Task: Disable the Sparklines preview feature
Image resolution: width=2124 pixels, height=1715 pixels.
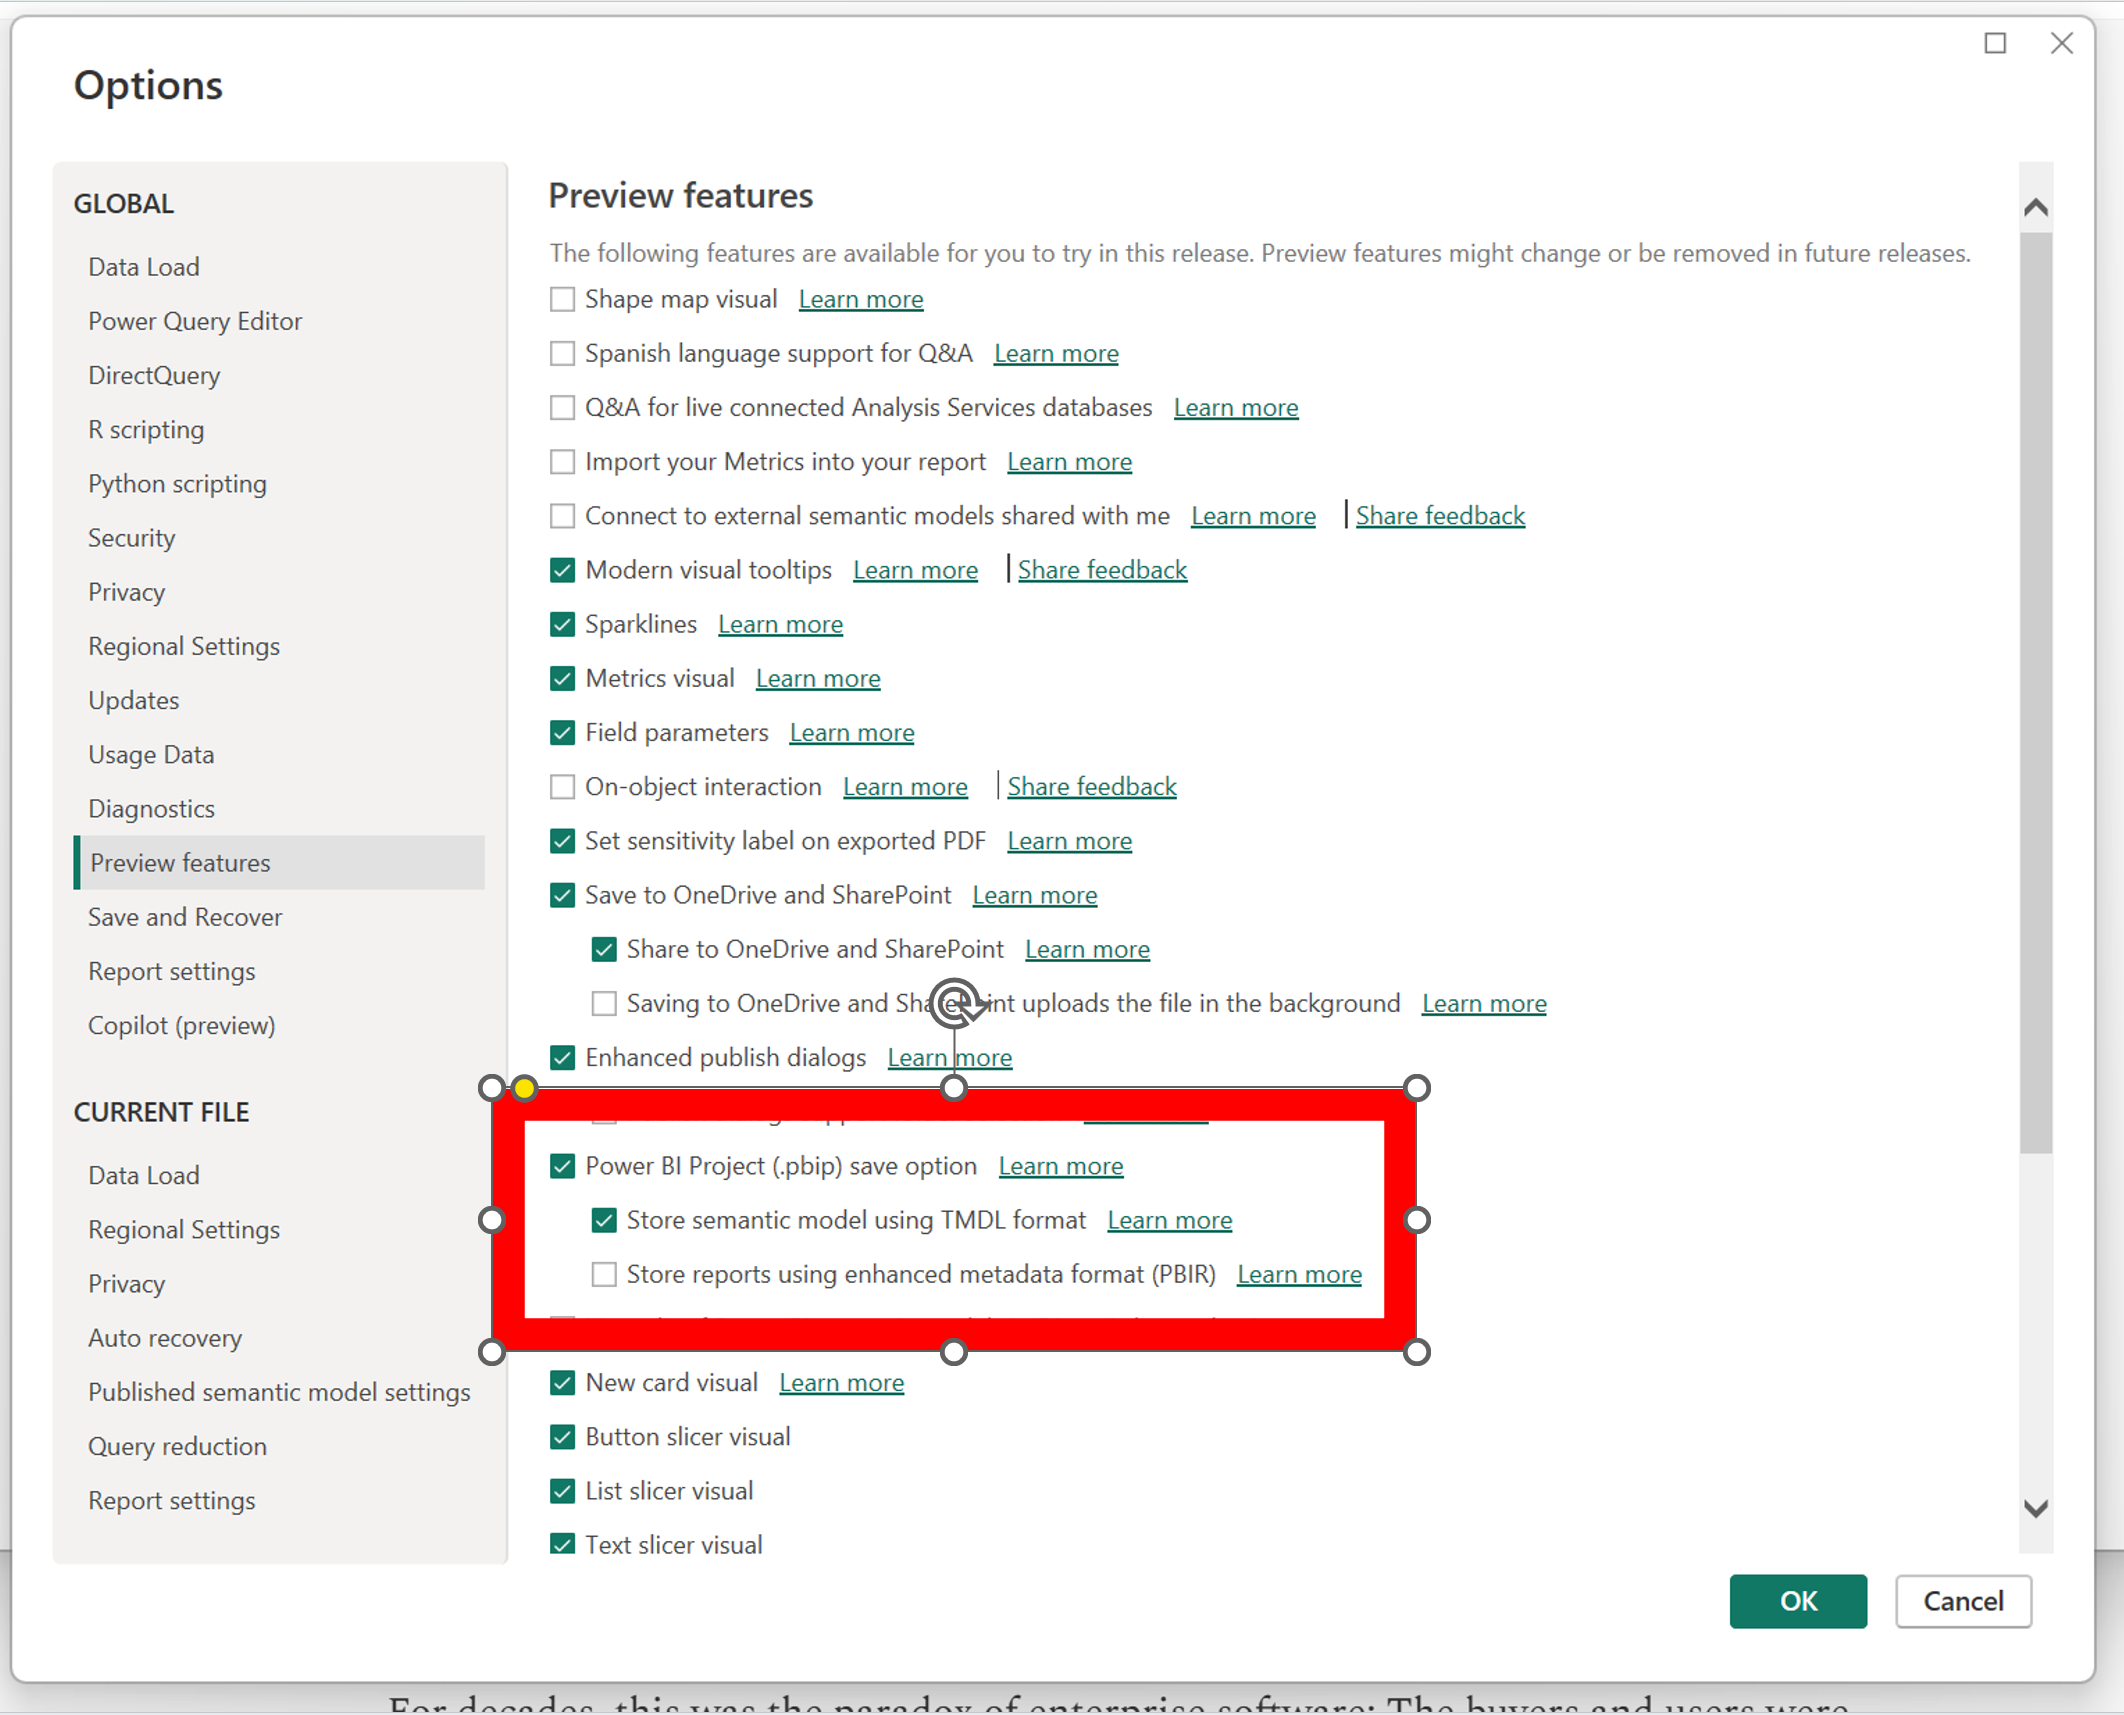Action: point(562,624)
